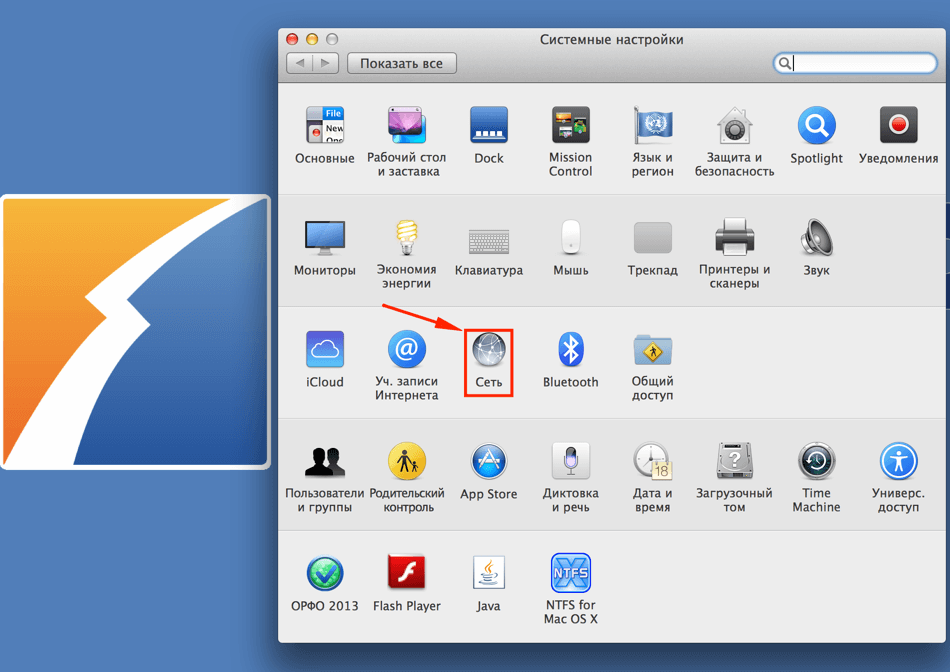Viewport: 950px width, 672px height.
Task: Open the Java control panel icon
Action: point(489,574)
